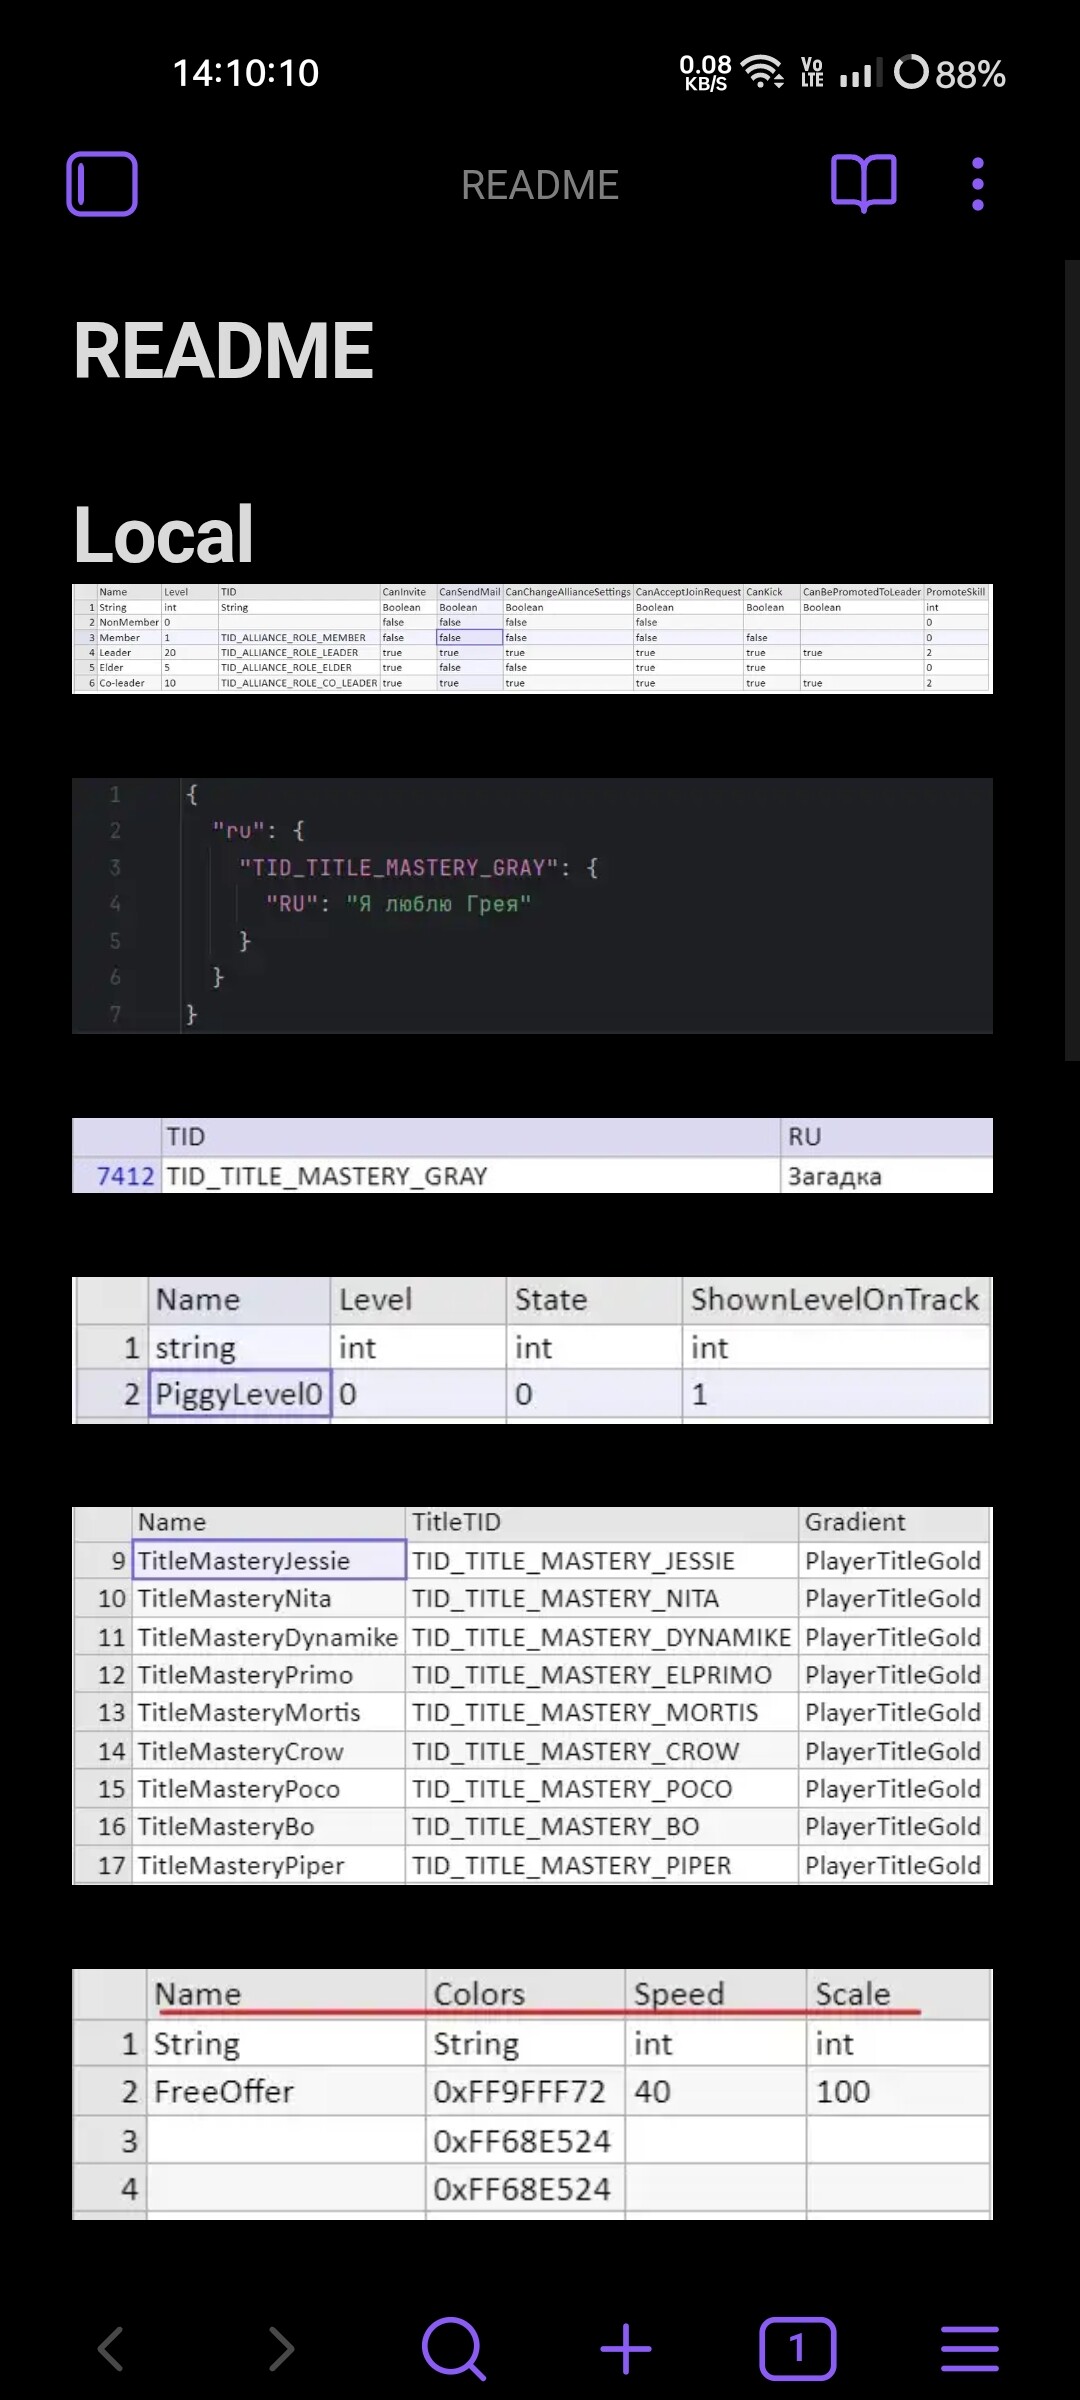Tap the large README page heading
Screen dimensions: 1080x2400
(224, 350)
